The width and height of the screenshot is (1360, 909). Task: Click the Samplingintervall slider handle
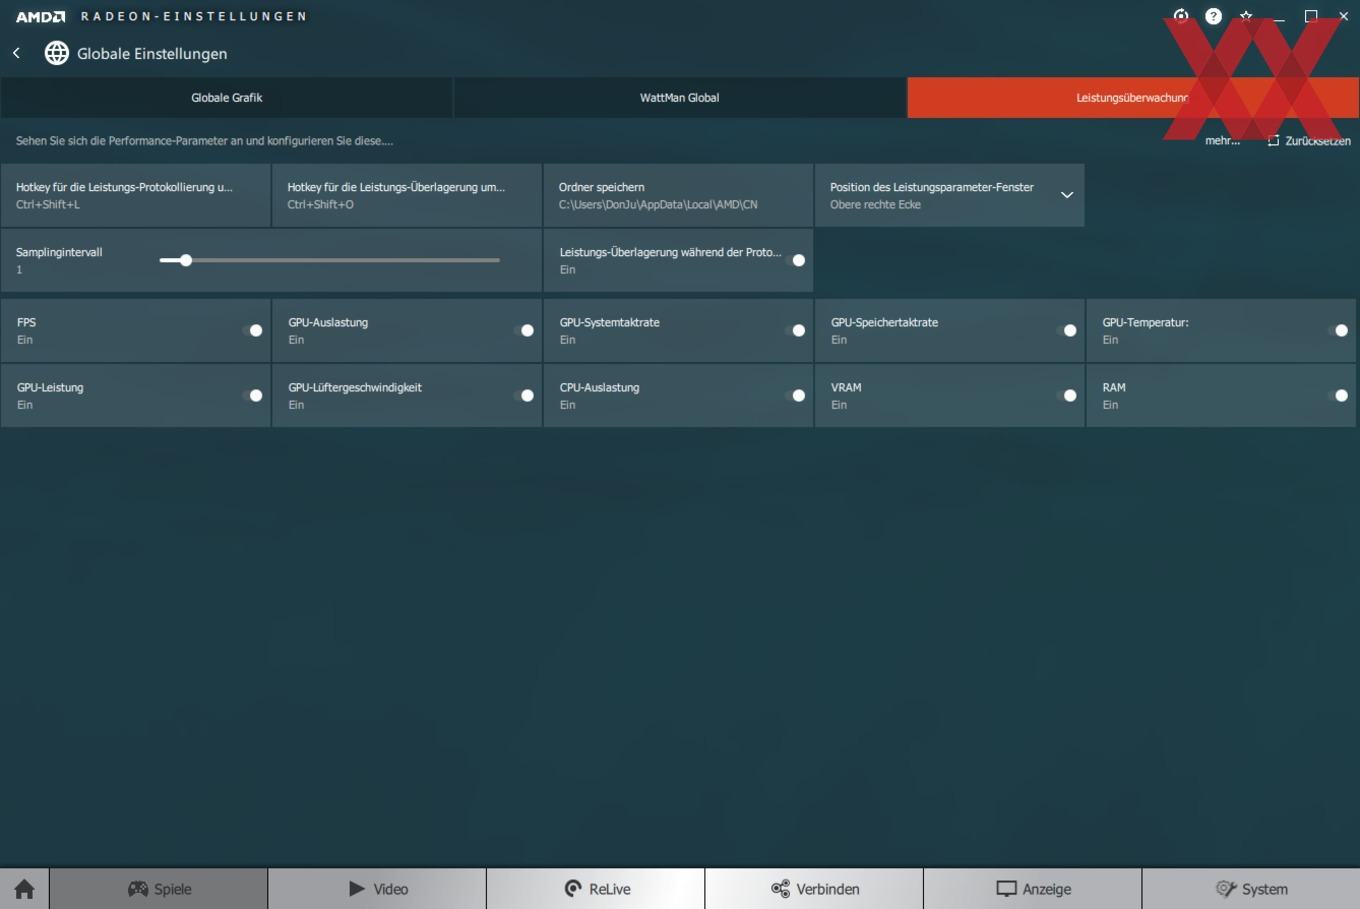[185, 260]
